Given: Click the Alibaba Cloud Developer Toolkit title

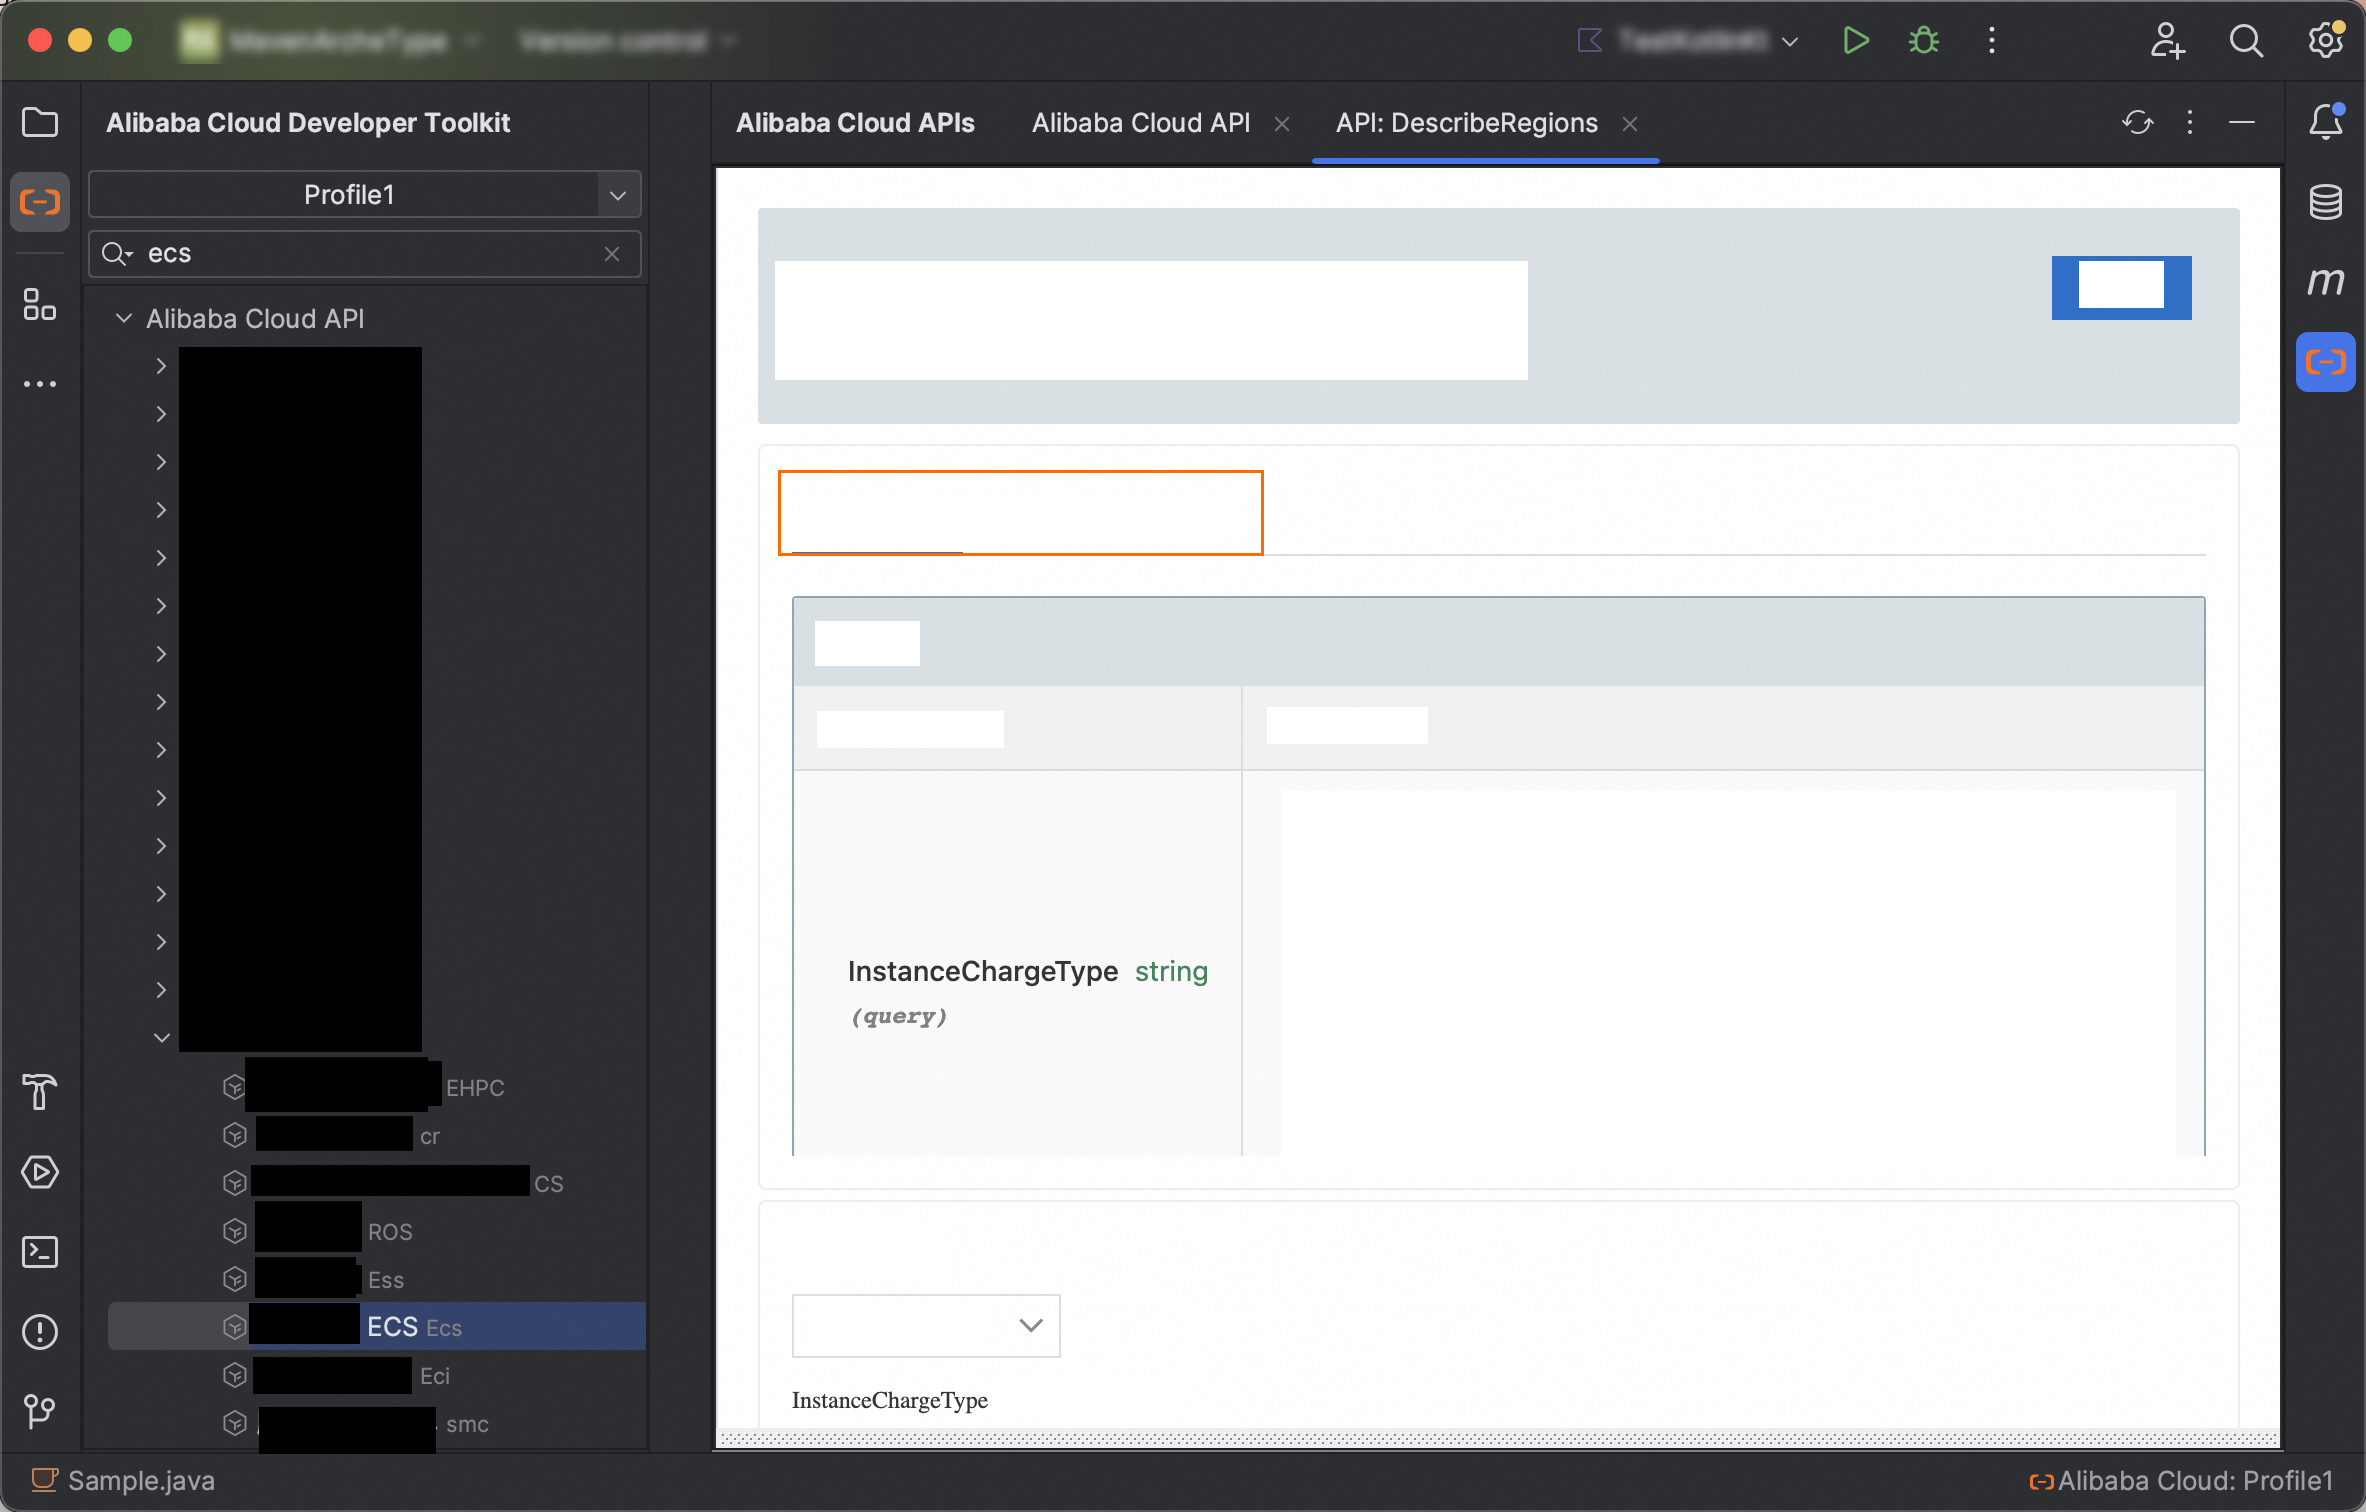Looking at the screenshot, I should (308, 122).
